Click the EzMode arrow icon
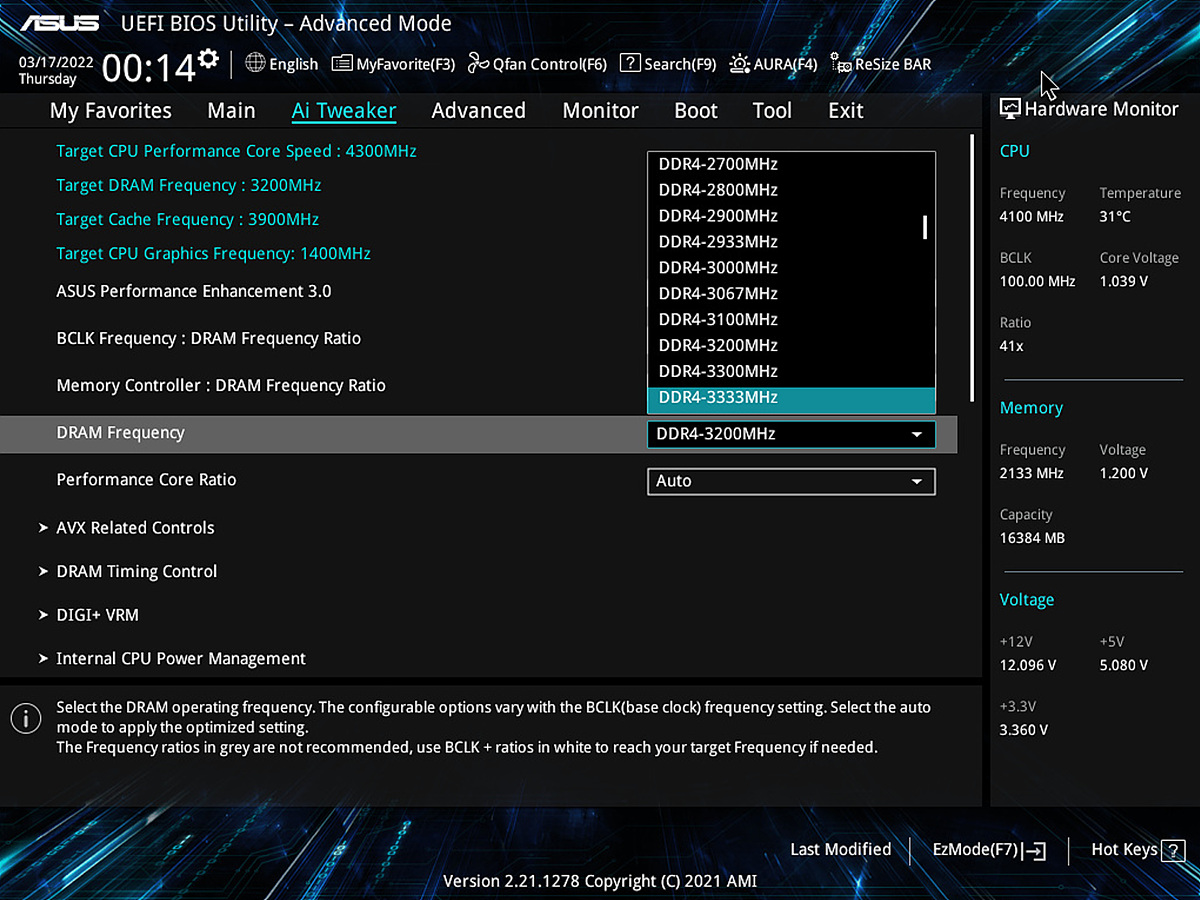The width and height of the screenshot is (1200, 900). 1034,851
